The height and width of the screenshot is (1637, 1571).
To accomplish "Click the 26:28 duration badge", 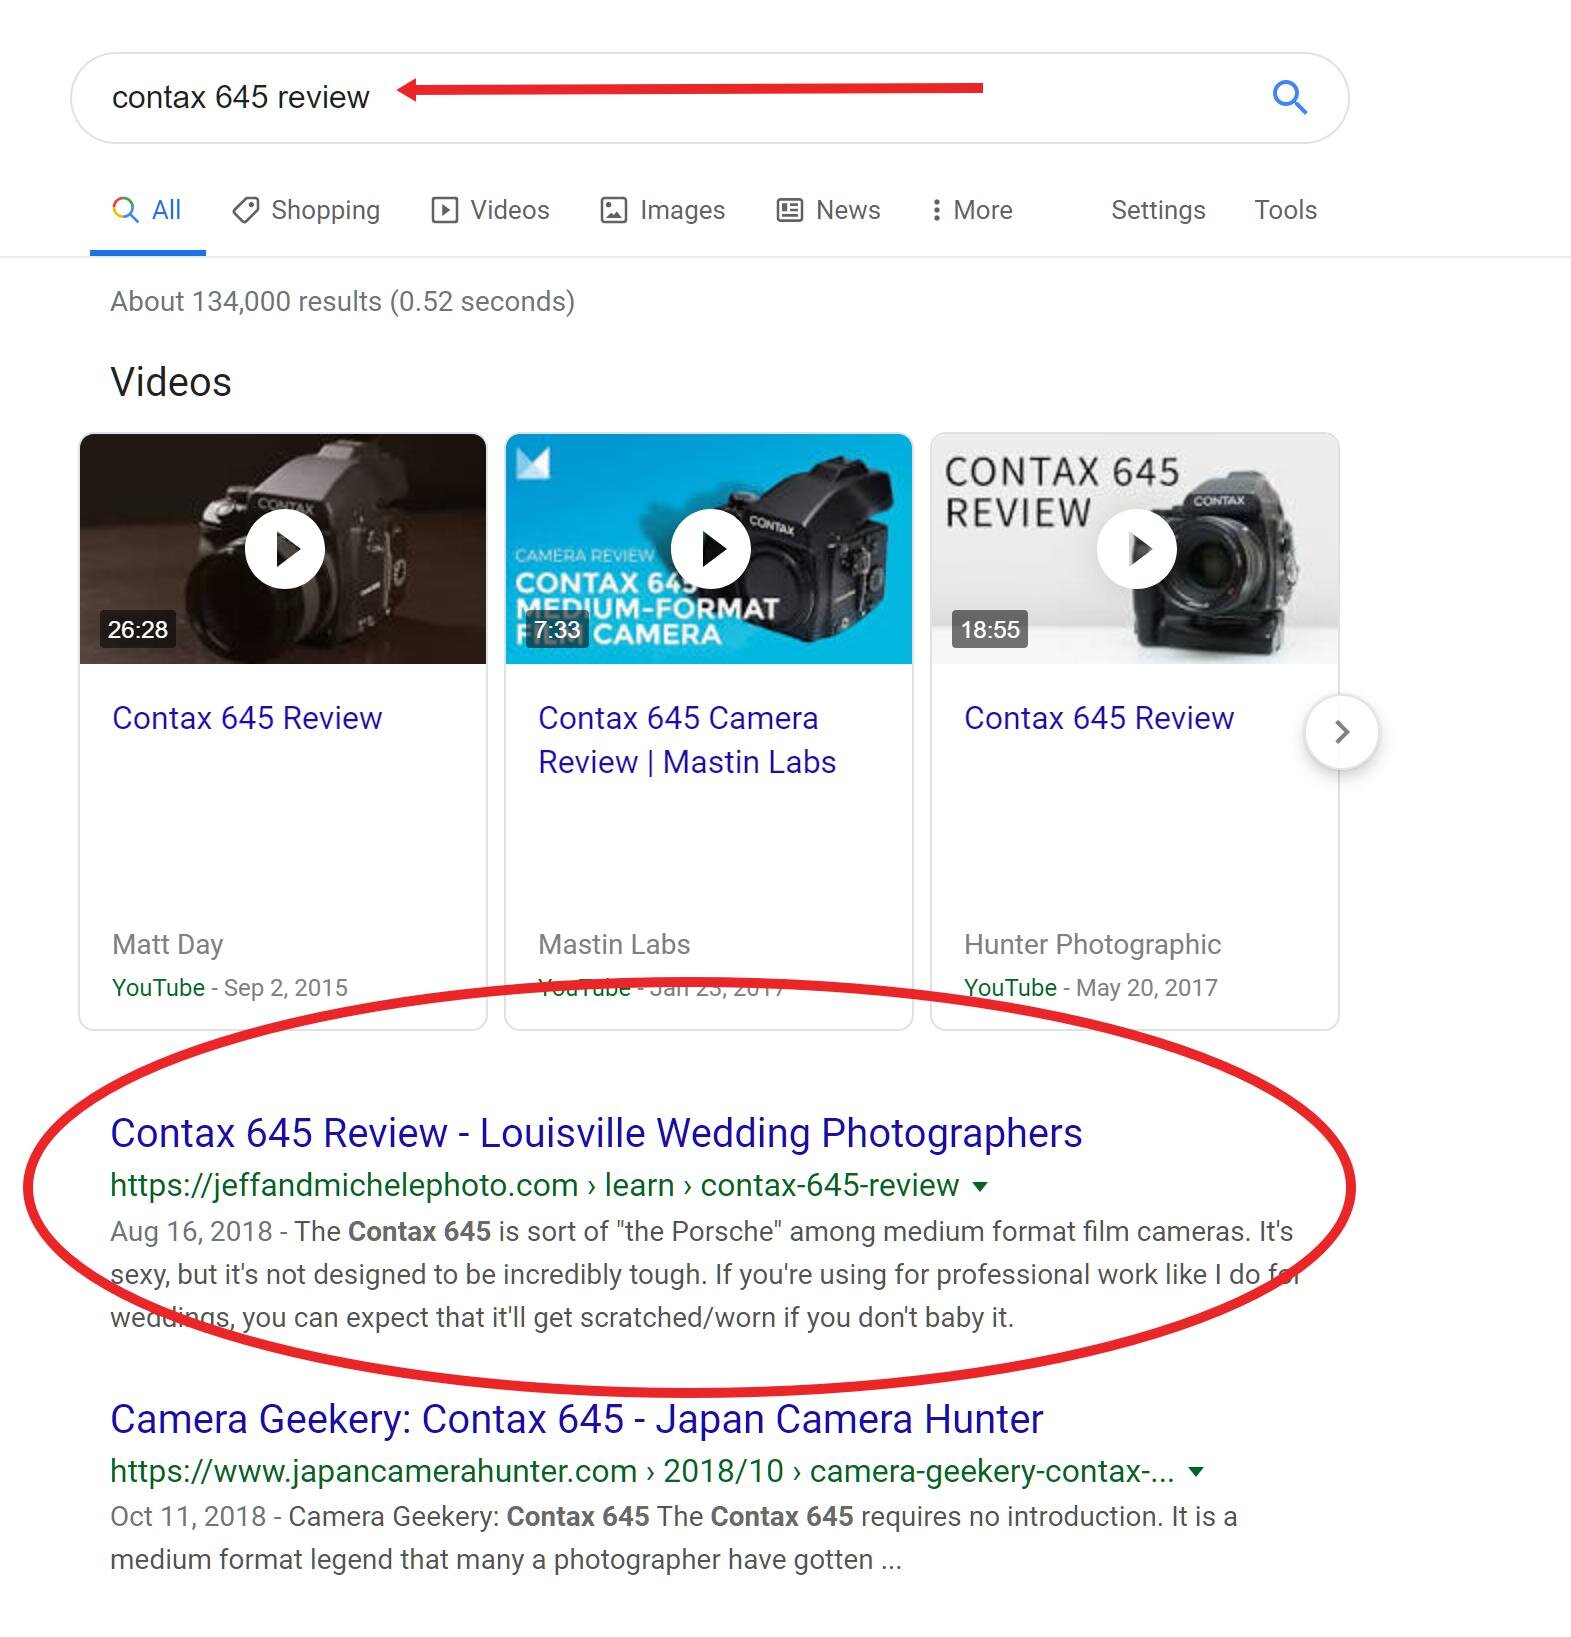I will (x=138, y=629).
